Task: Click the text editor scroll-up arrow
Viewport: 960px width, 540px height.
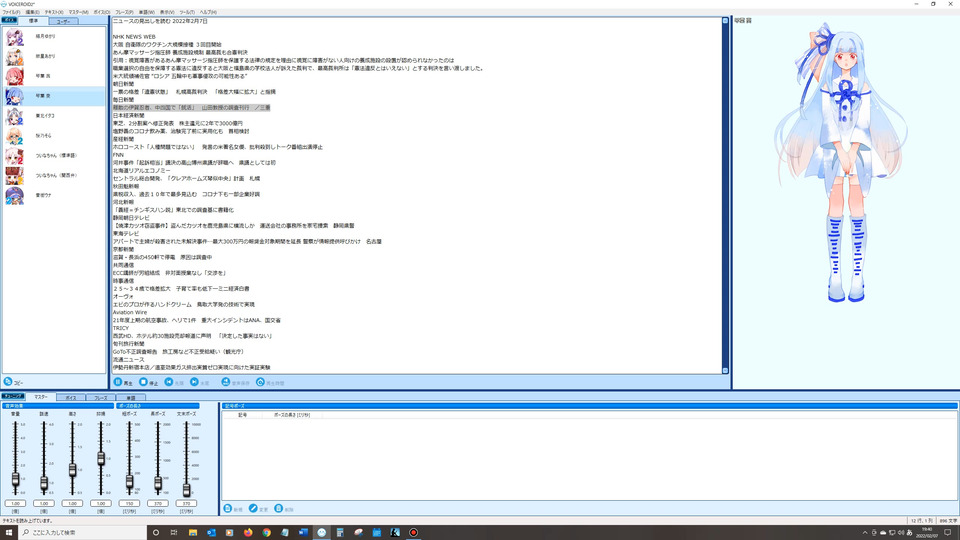Action: coord(726,21)
